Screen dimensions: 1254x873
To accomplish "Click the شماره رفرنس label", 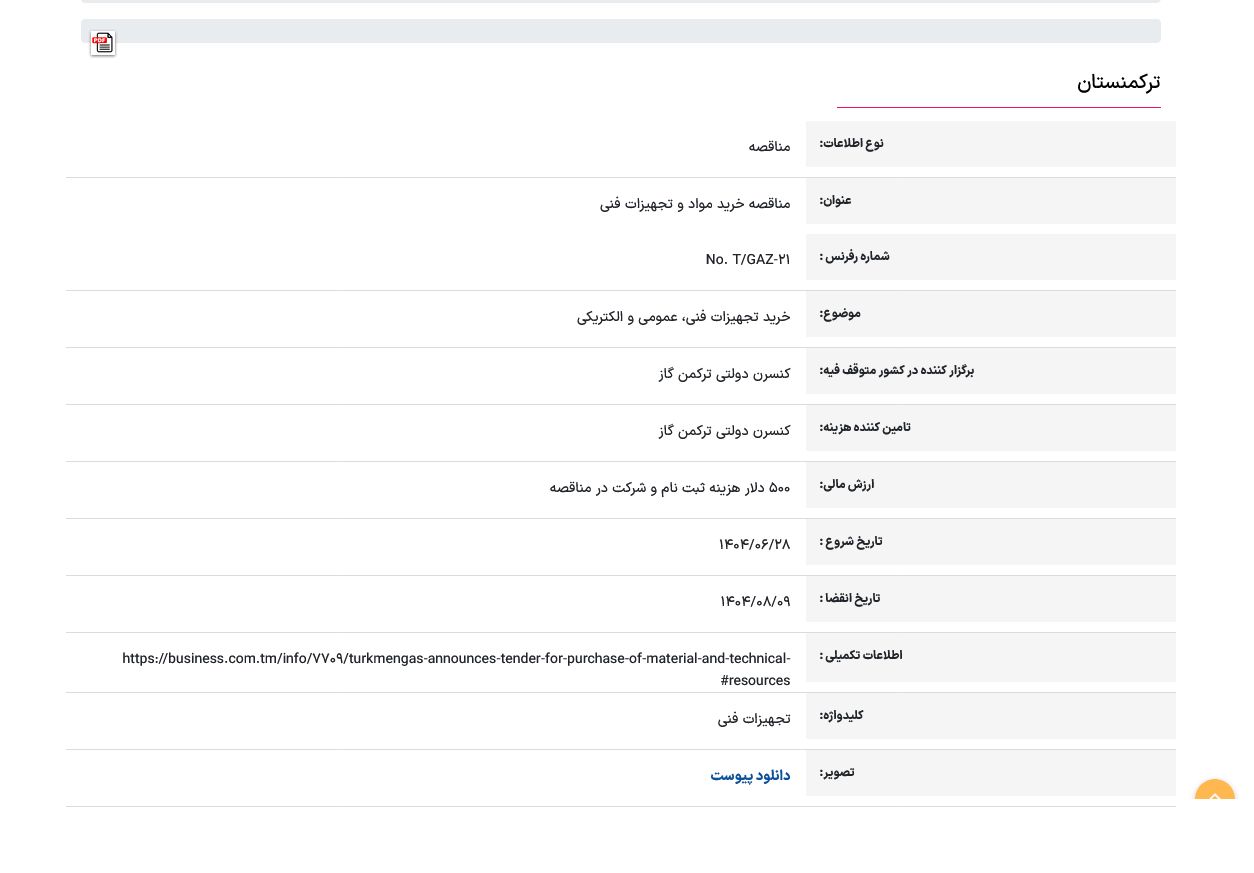I will [855, 256].
